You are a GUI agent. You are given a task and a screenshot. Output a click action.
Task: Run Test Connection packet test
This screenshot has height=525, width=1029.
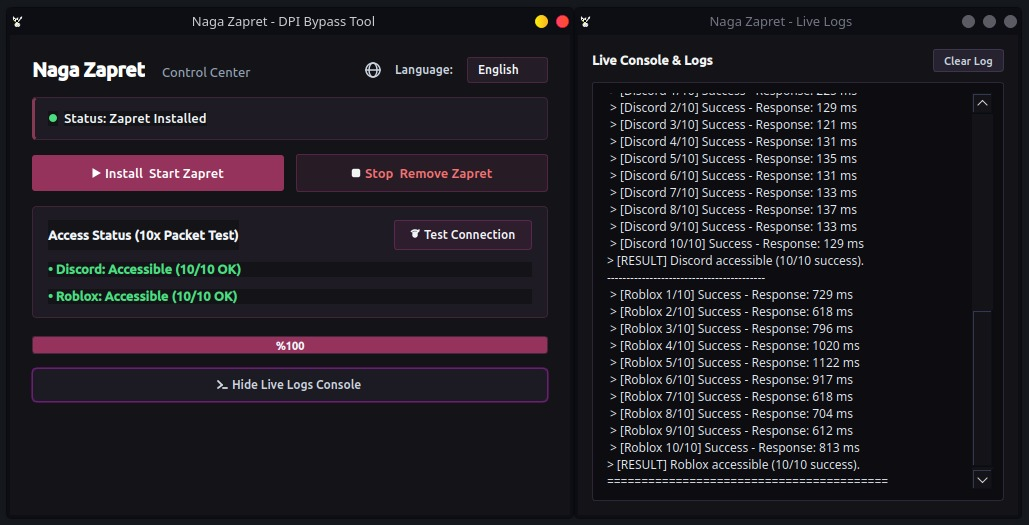tap(463, 234)
